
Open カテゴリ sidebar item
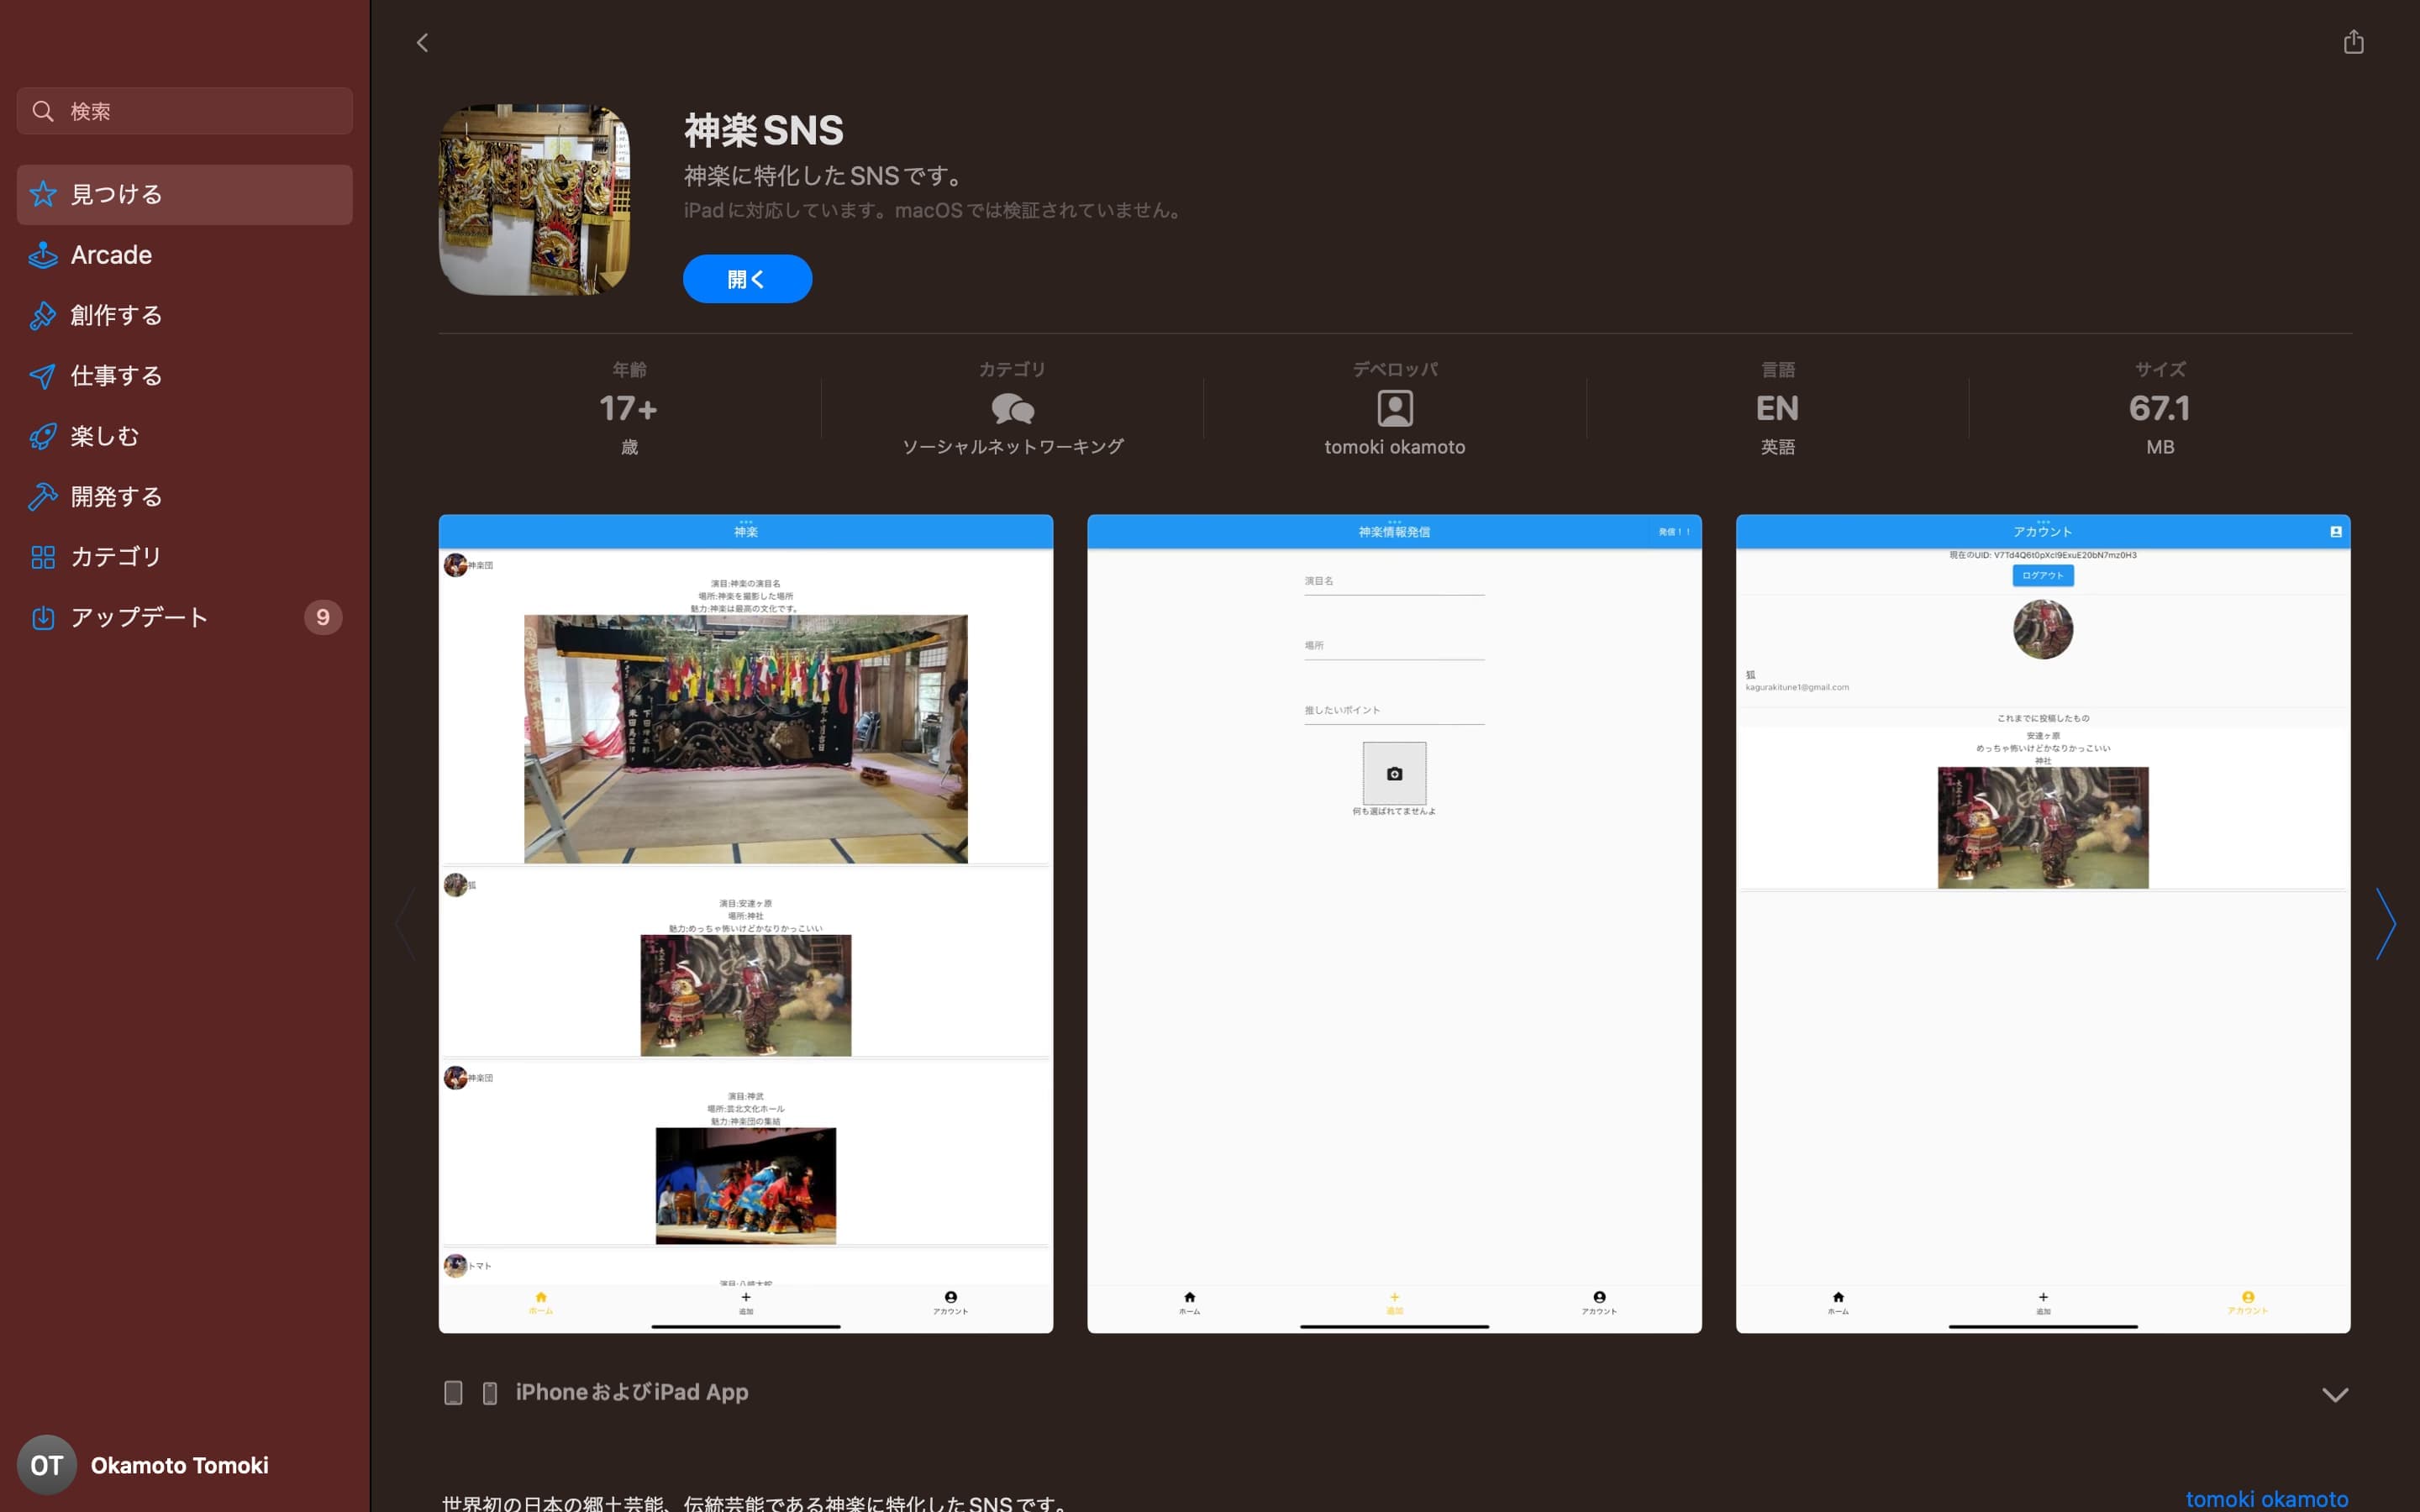pyautogui.click(x=185, y=557)
